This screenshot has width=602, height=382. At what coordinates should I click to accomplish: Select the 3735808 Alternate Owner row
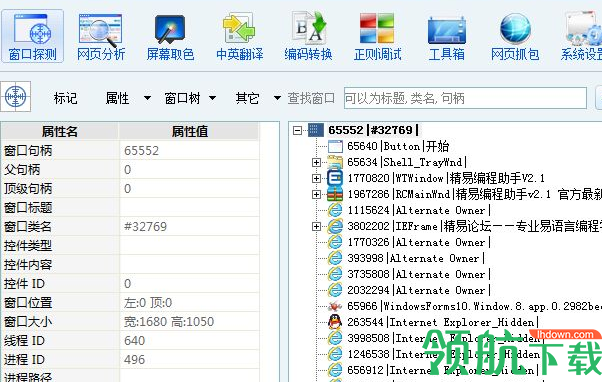(419, 275)
